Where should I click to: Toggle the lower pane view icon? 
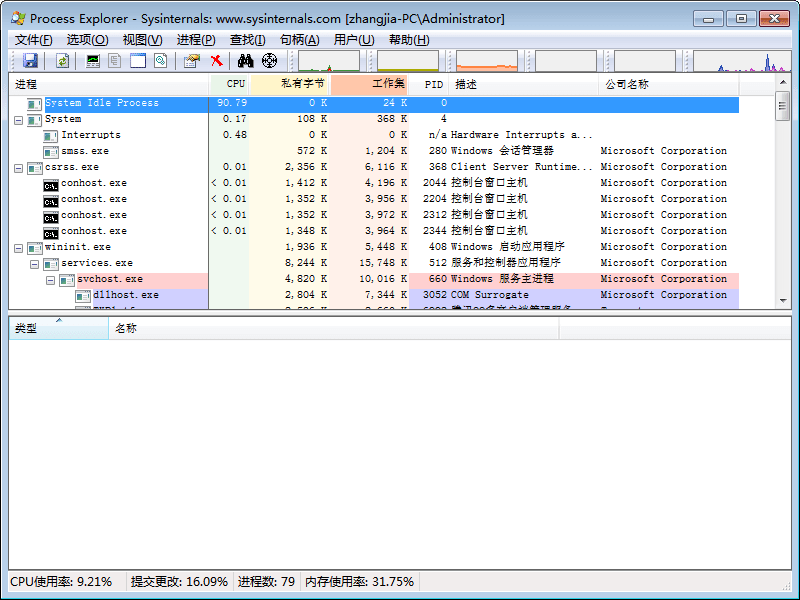138,61
